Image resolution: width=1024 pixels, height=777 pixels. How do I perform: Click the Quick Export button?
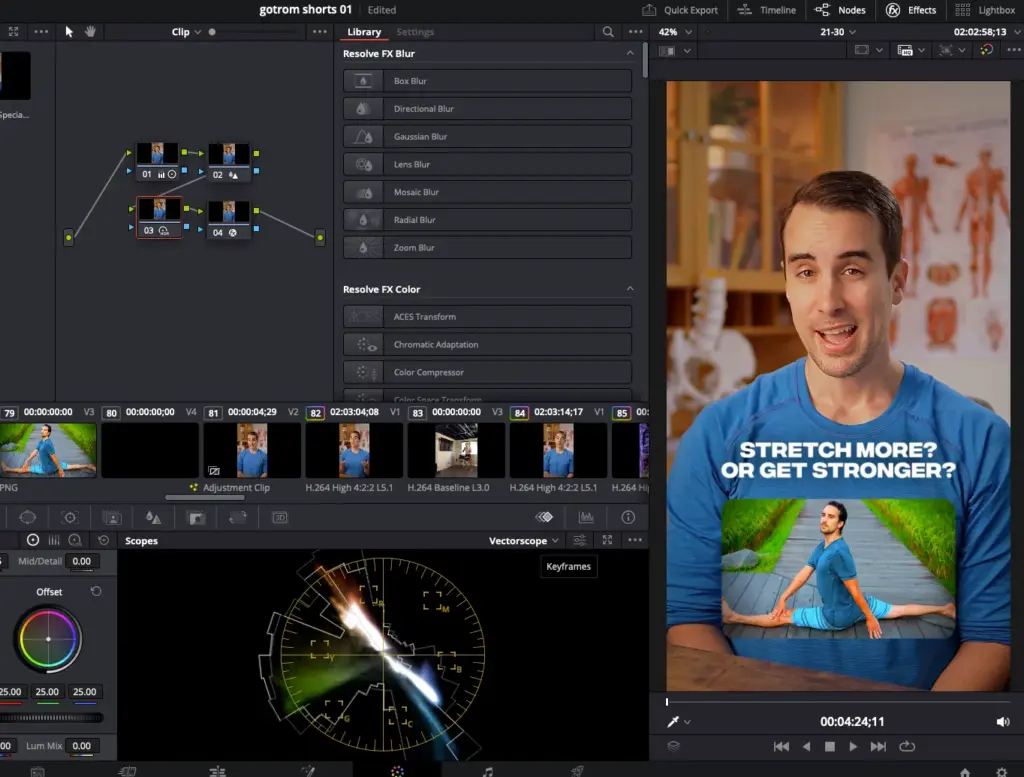681,11
